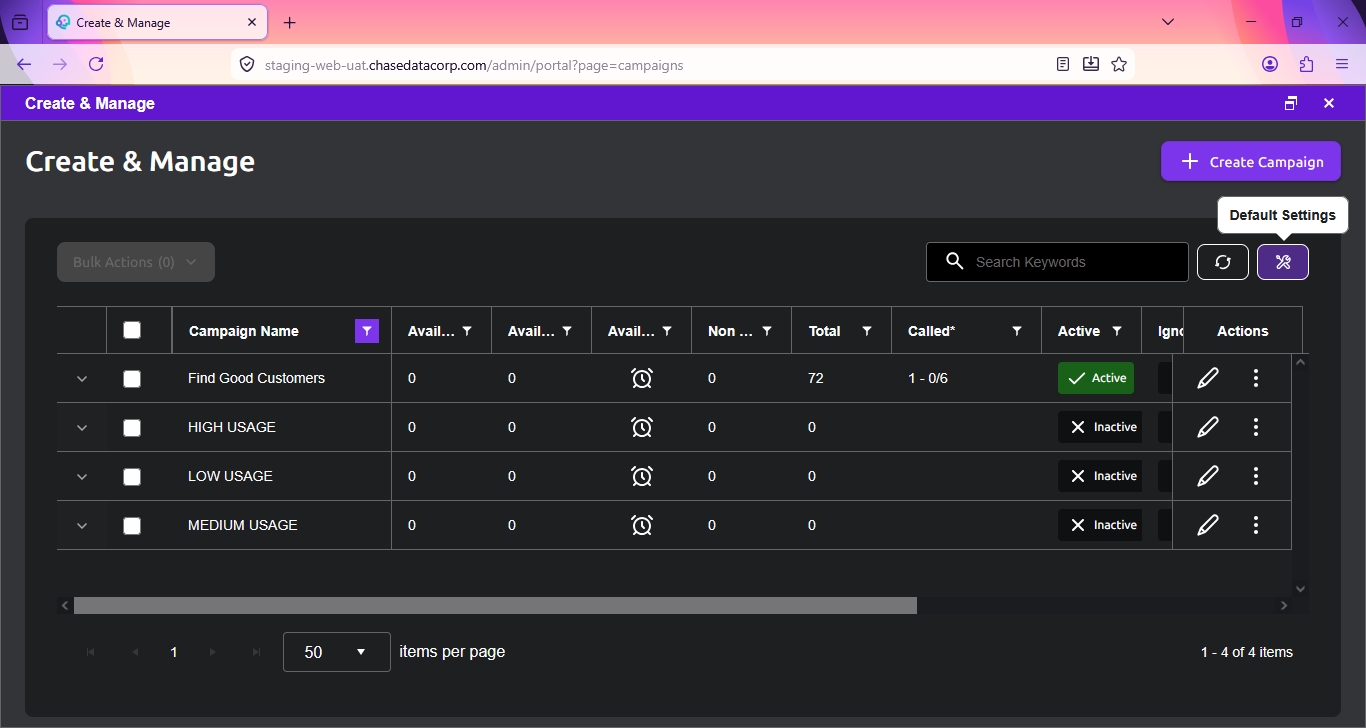Sort by Active column header
Image resolution: width=1366 pixels, height=728 pixels.
1079,331
